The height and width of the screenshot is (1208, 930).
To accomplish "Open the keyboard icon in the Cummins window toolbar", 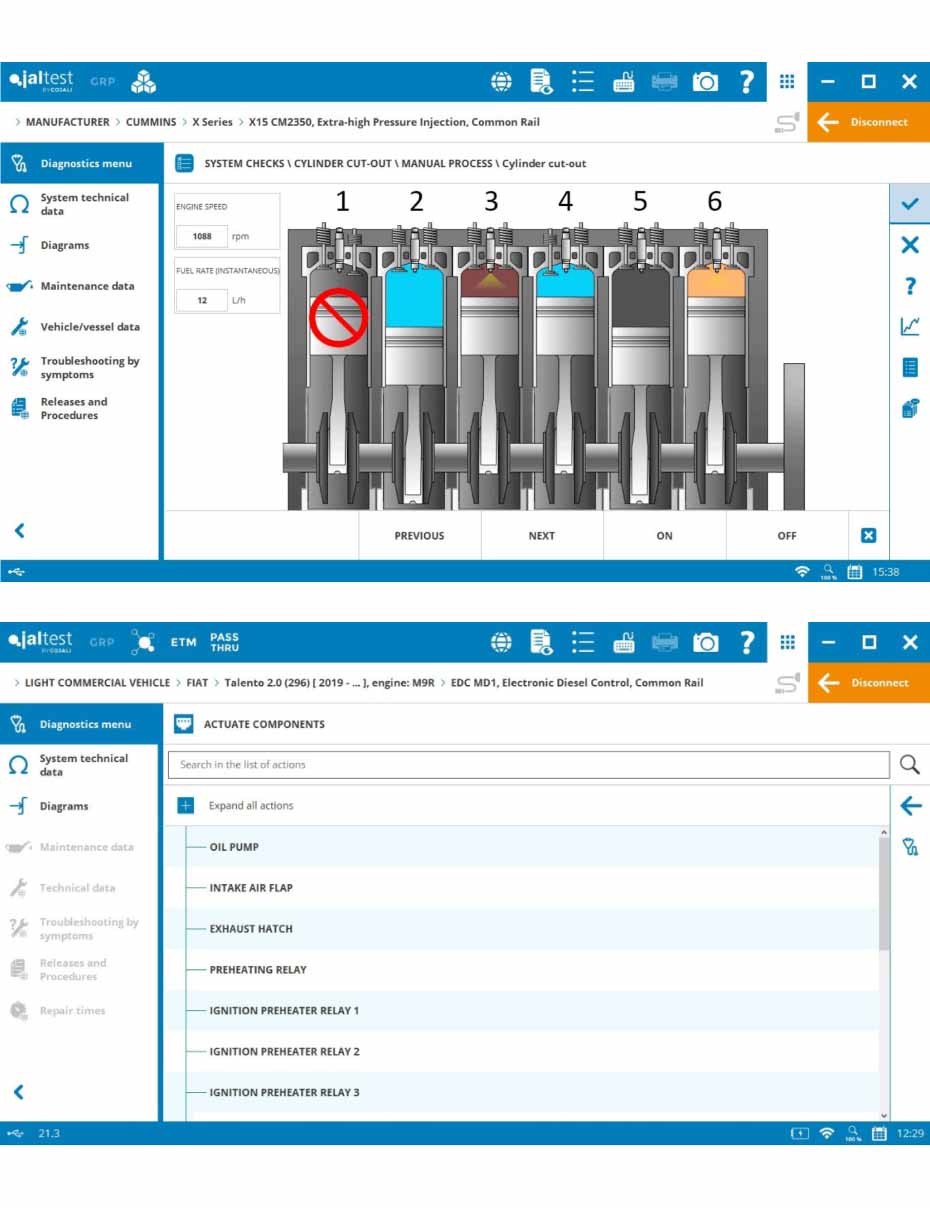I will tap(624, 82).
